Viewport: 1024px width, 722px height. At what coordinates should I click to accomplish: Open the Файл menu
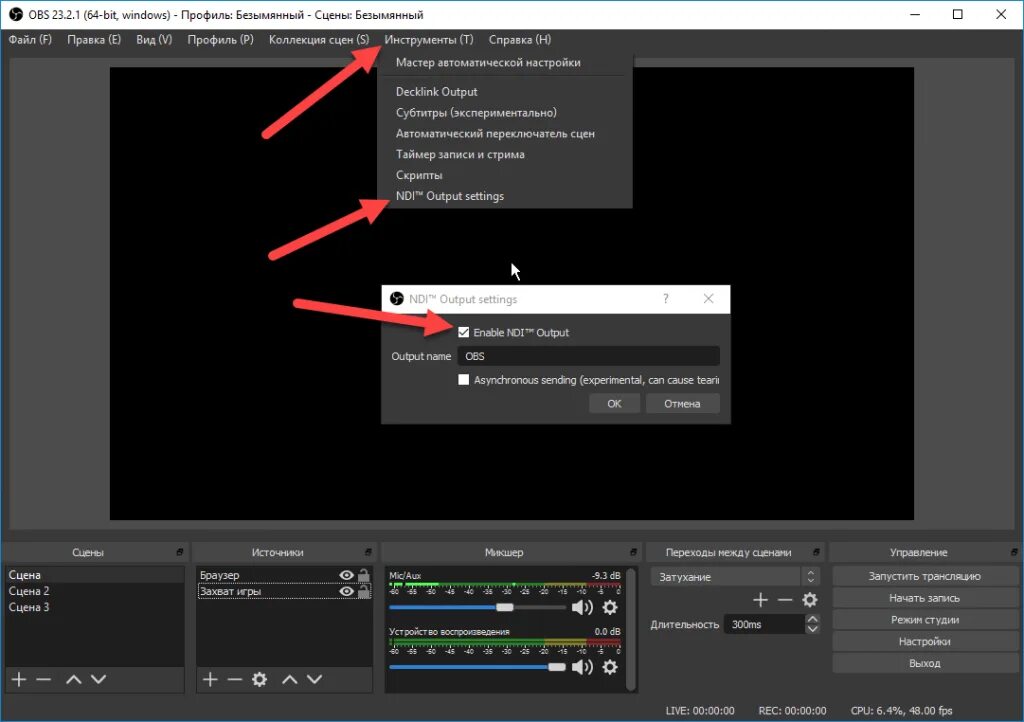[30, 40]
